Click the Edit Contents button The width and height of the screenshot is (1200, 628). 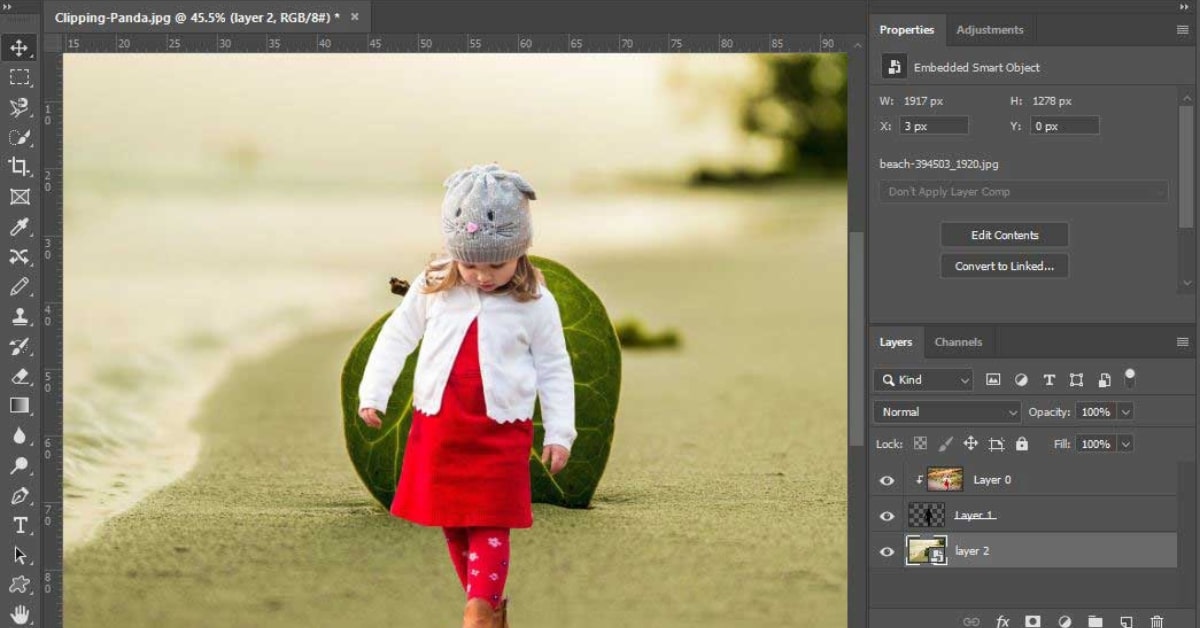1005,235
